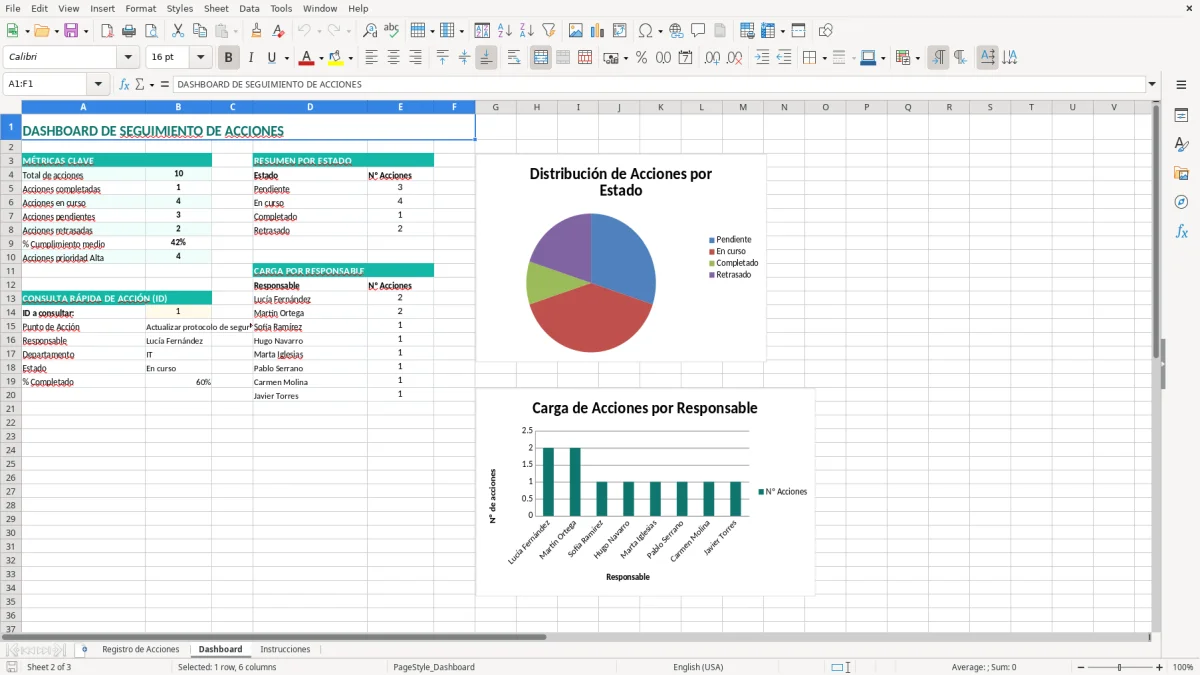Toggle right alignment
1200x675 pixels.
pos(416,58)
